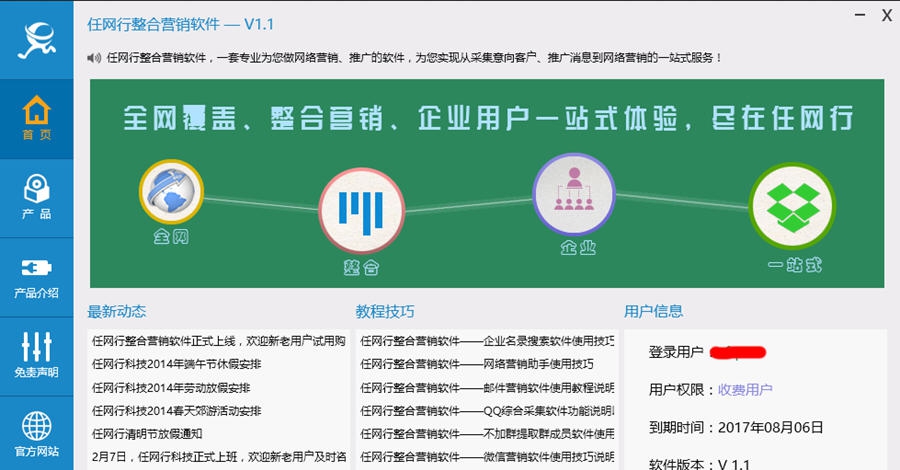Open tutorial: 不加群提取群成员软件使用

coord(487,434)
